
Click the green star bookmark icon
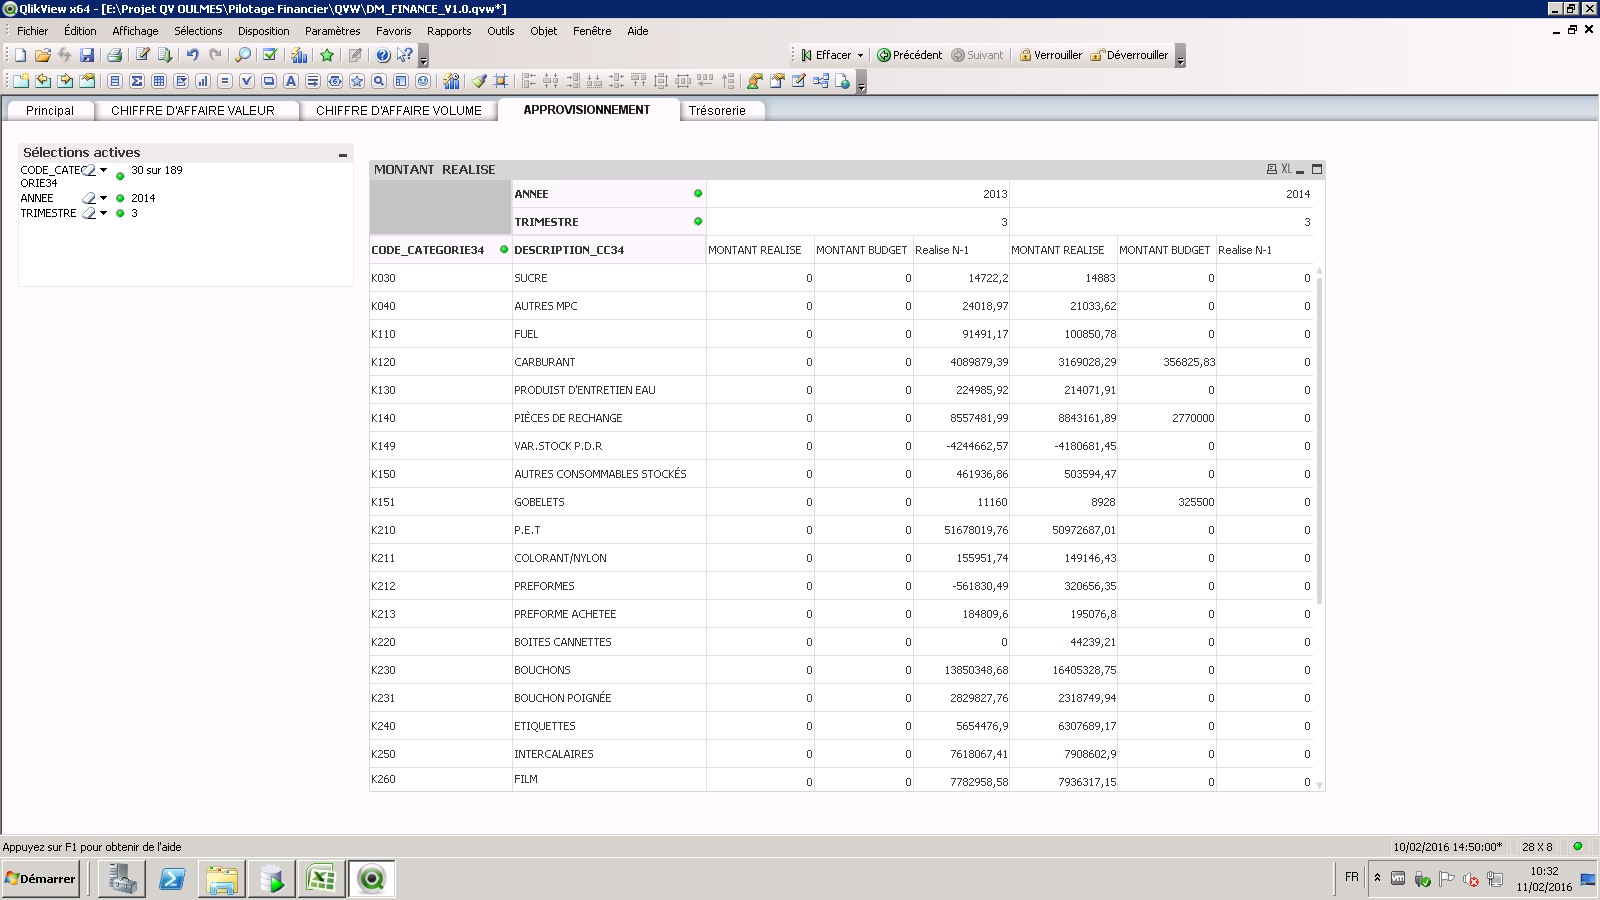click(327, 55)
